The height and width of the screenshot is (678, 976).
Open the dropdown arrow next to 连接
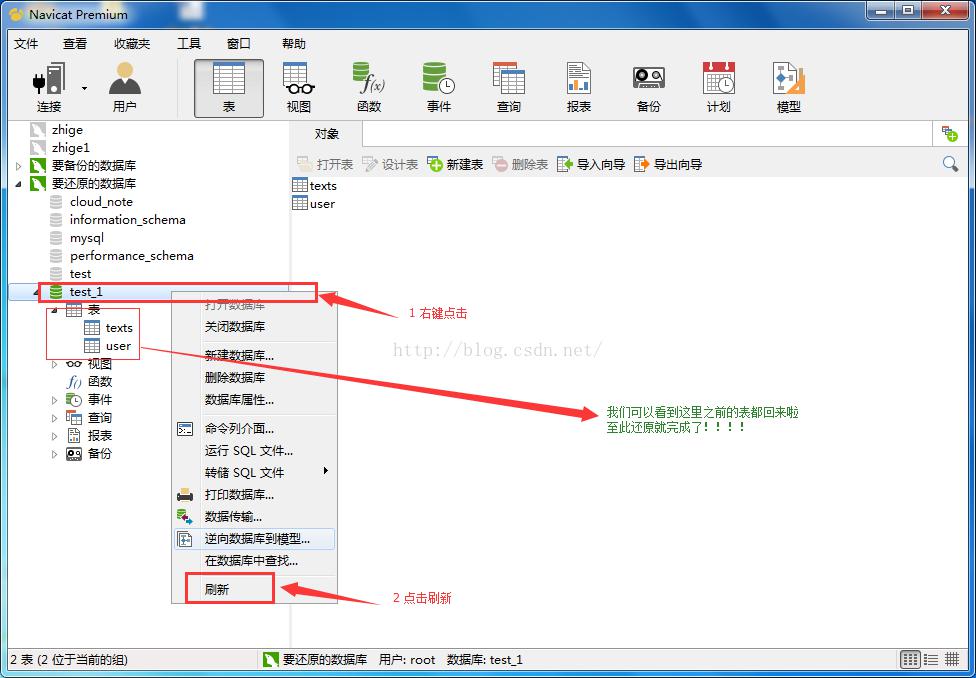click(84, 88)
